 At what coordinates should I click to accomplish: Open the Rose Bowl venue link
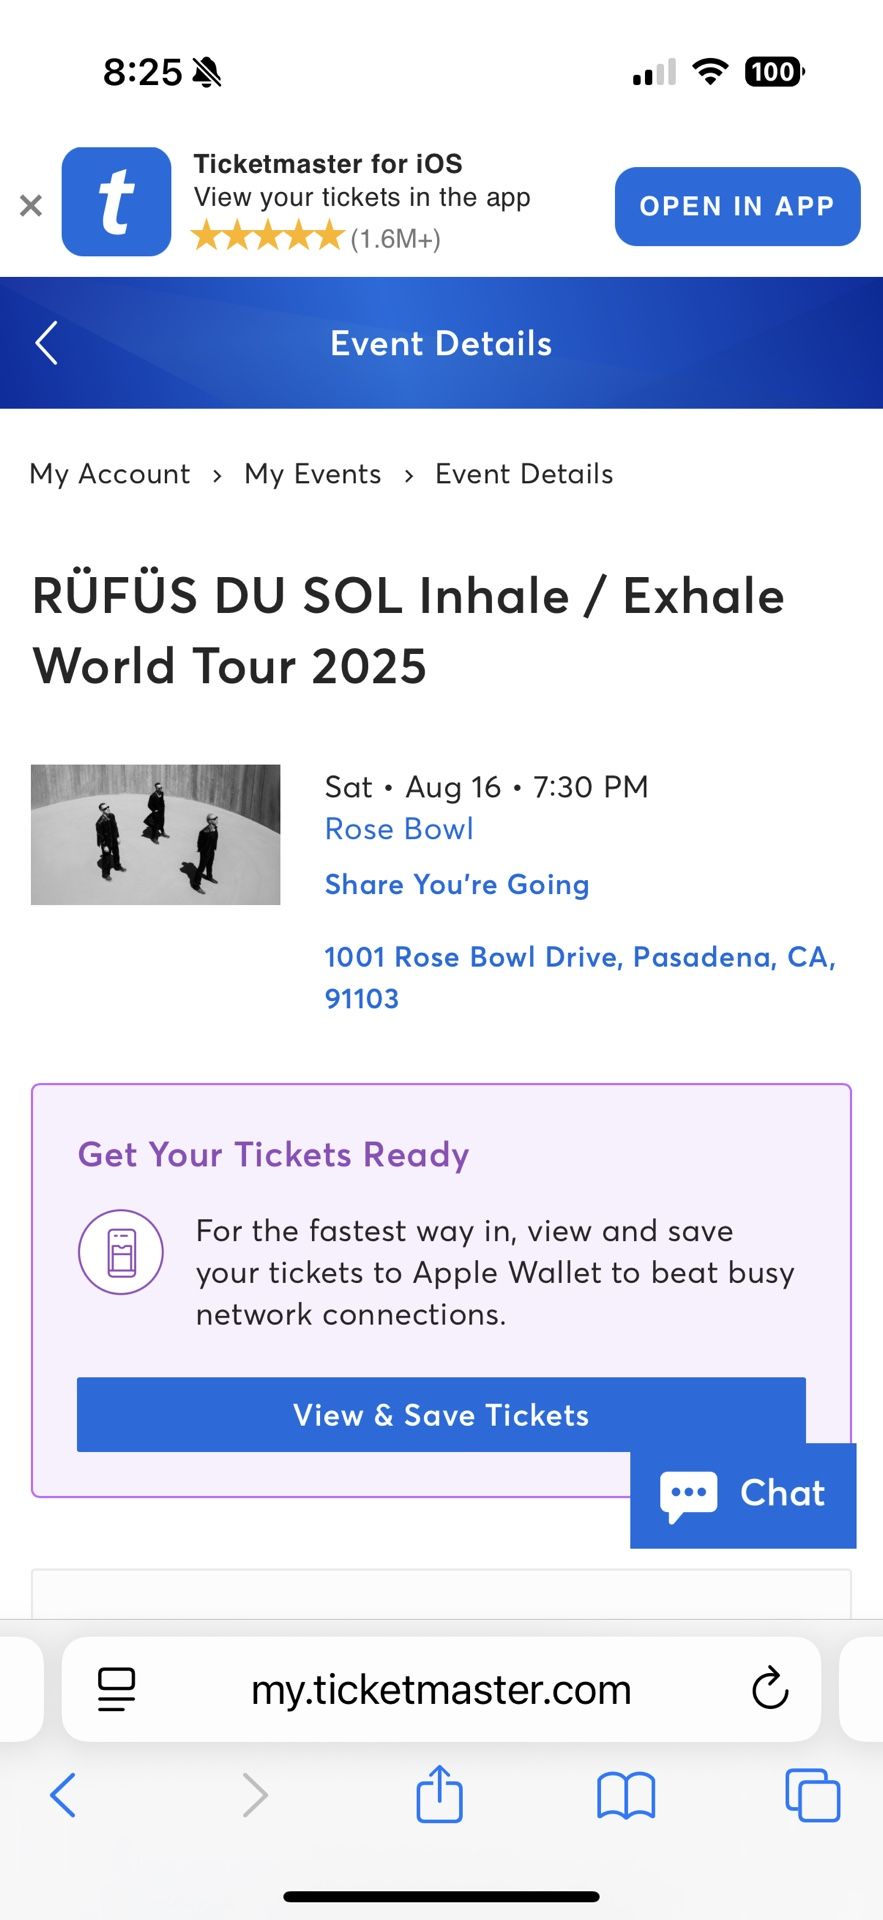tap(399, 829)
